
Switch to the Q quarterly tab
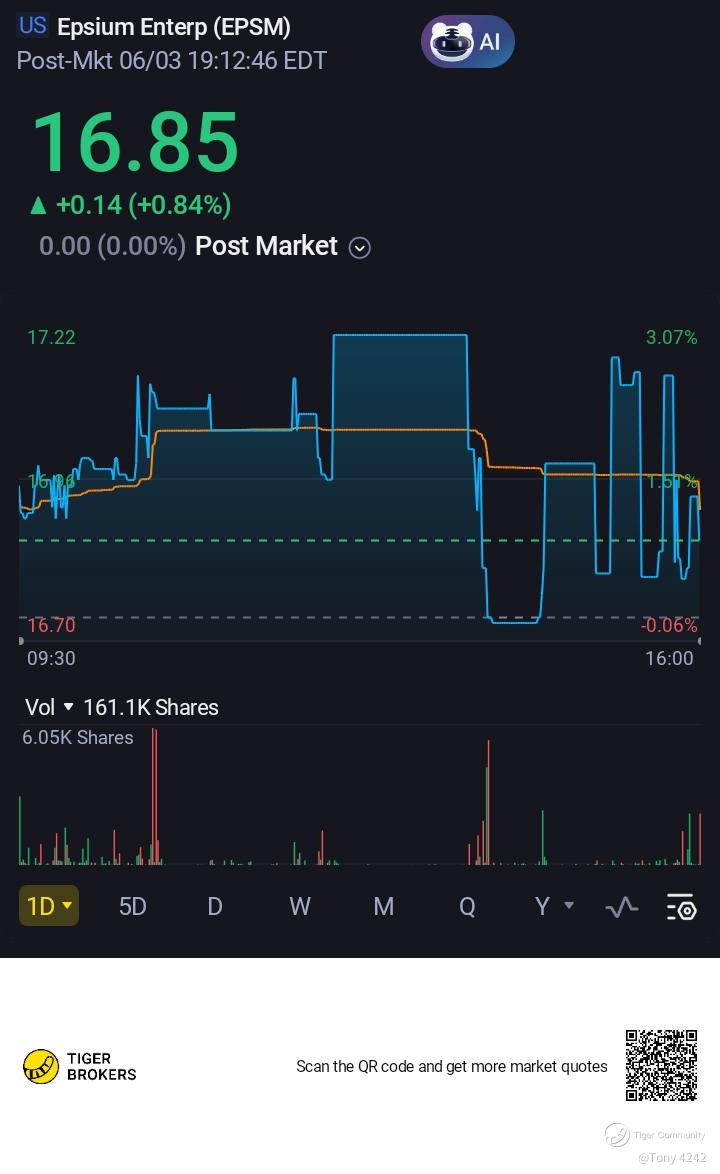click(467, 906)
